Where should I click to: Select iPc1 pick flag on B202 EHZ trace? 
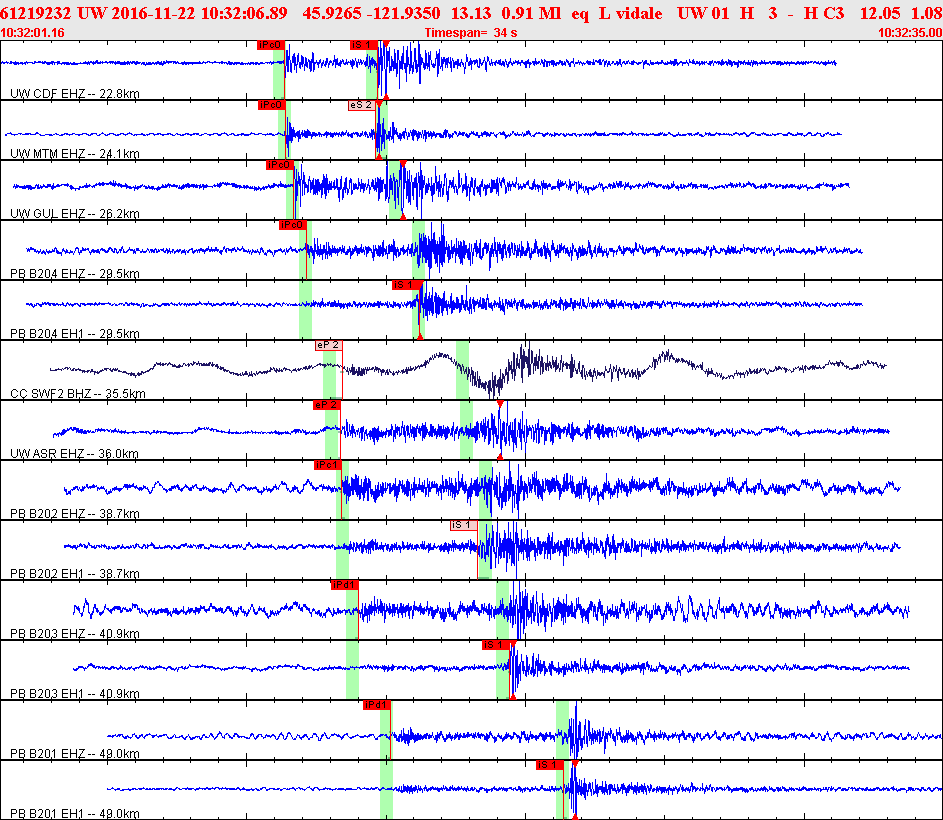coord(328,465)
